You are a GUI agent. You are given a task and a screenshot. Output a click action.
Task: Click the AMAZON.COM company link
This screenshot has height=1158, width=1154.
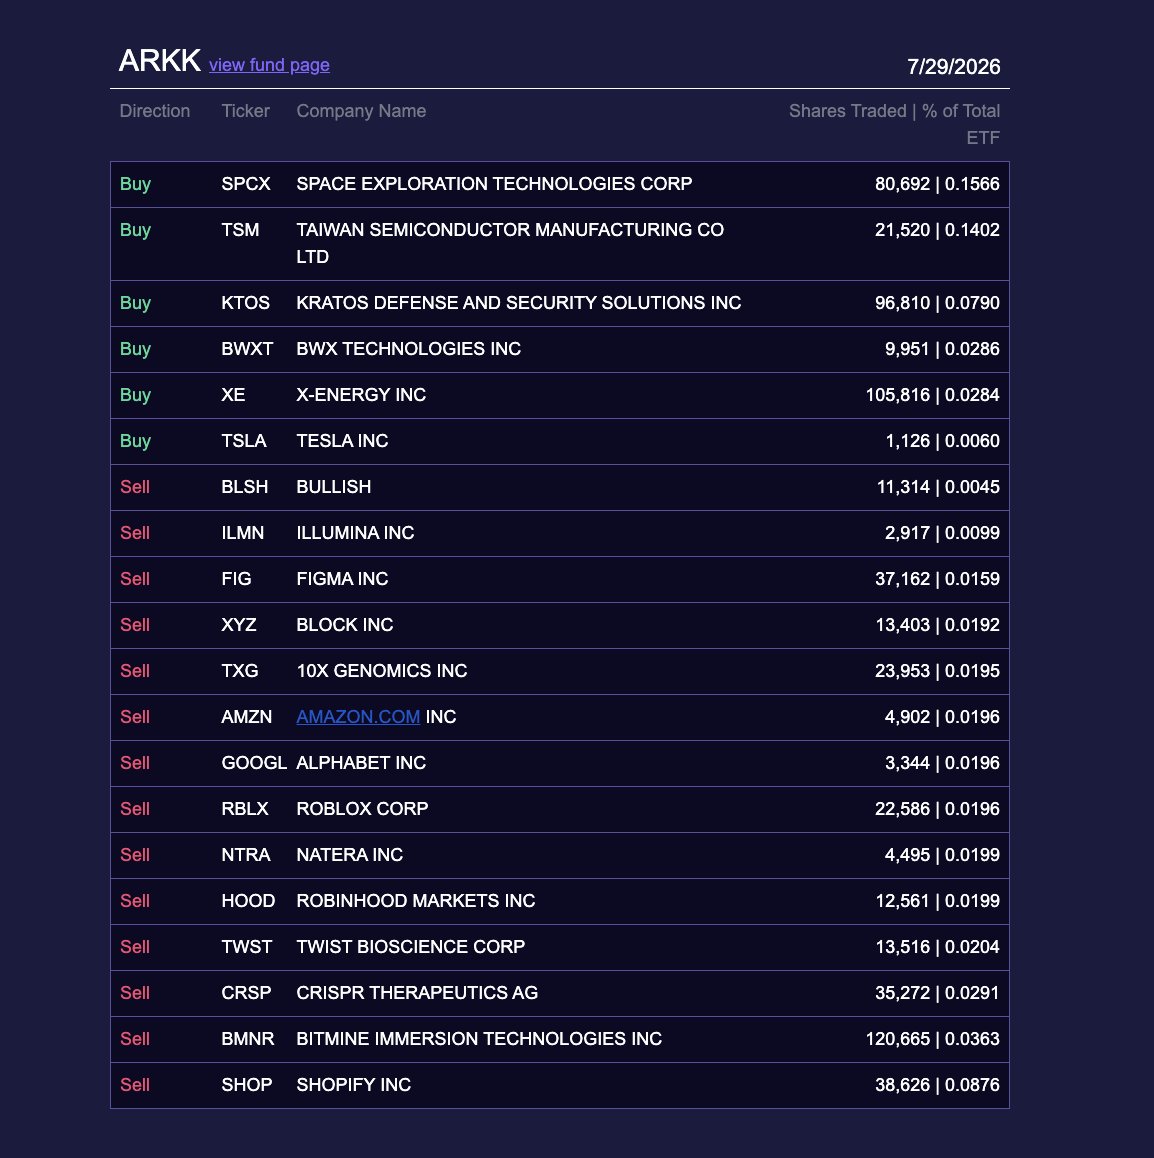358,716
